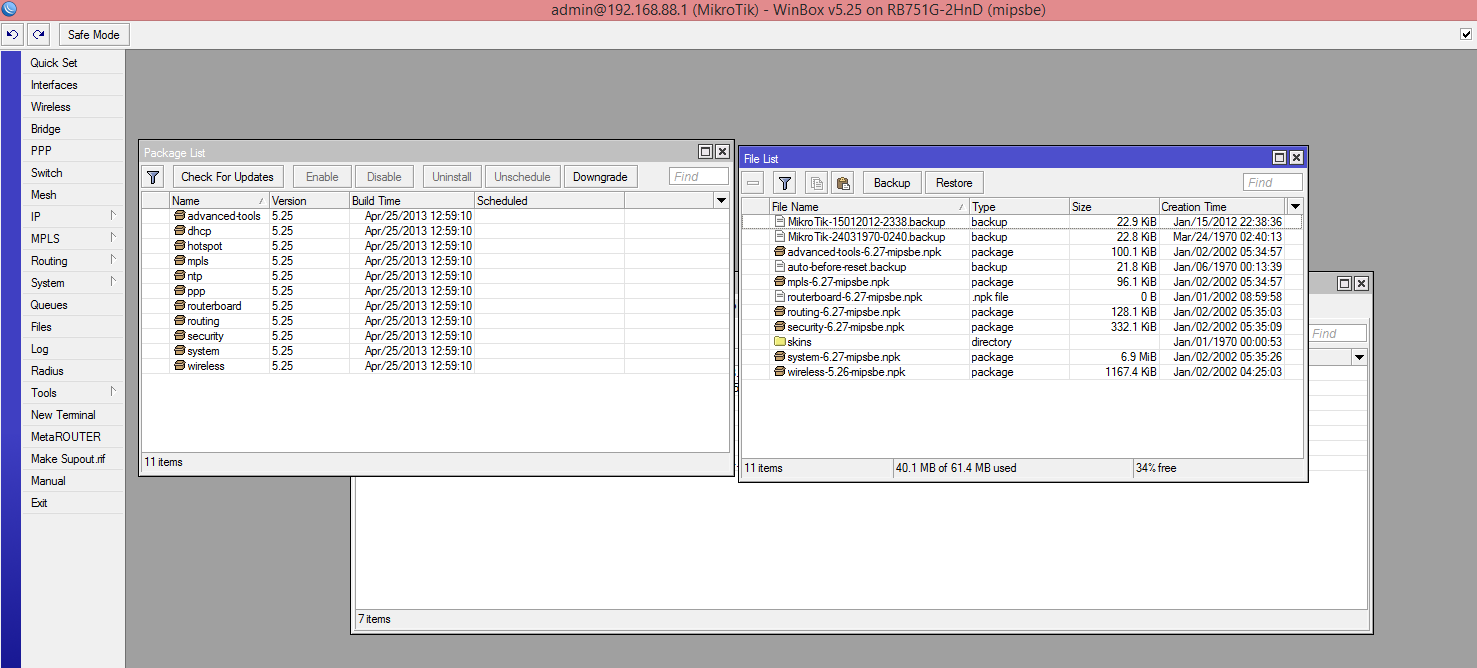The width and height of the screenshot is (1477, 668).
Task: Click the package icon beside hotspot
Action: [x=179, y=246]
